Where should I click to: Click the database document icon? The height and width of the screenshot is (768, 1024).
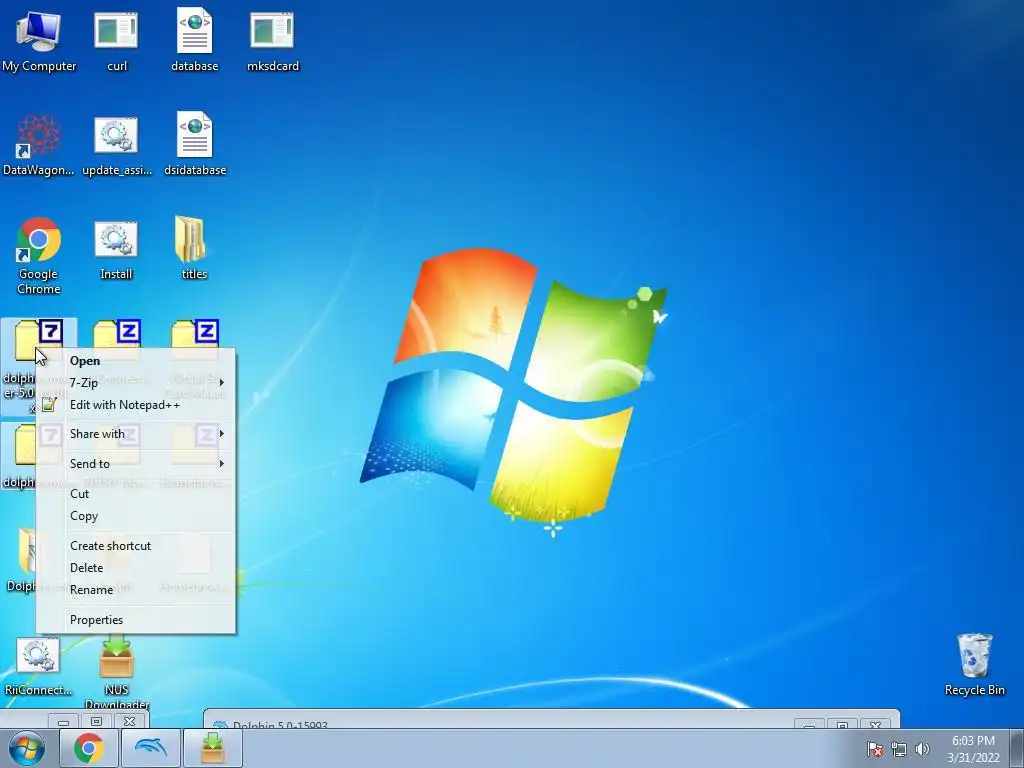(x=194, y=40)
